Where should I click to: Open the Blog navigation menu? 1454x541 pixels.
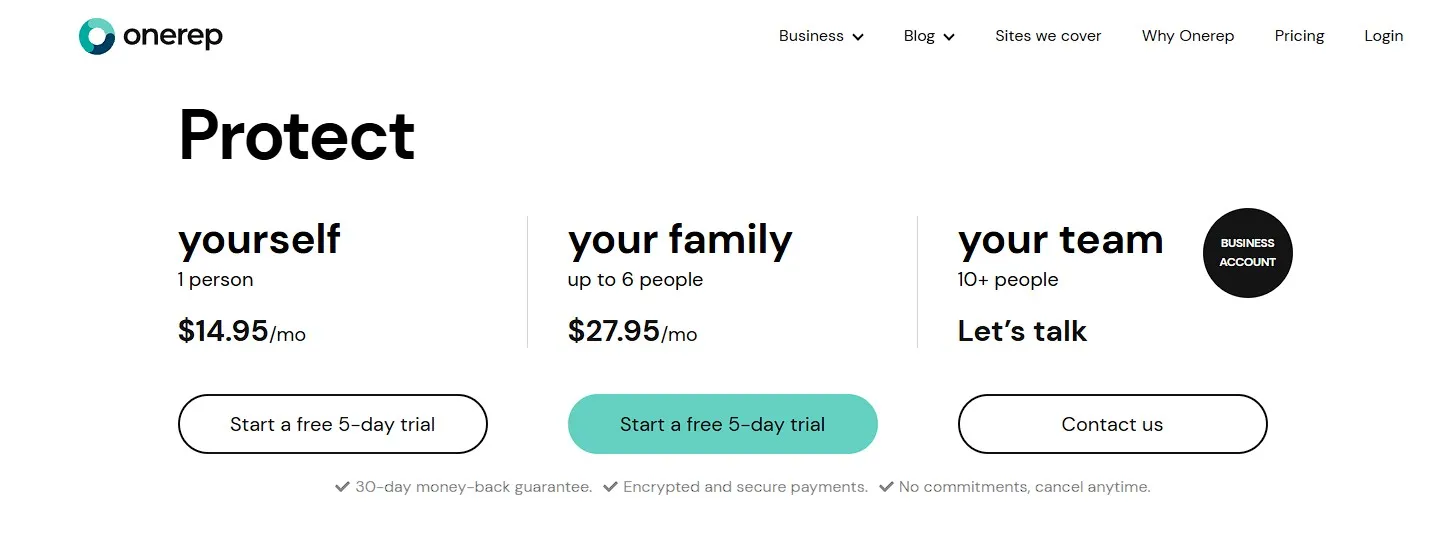click(919, 36)
